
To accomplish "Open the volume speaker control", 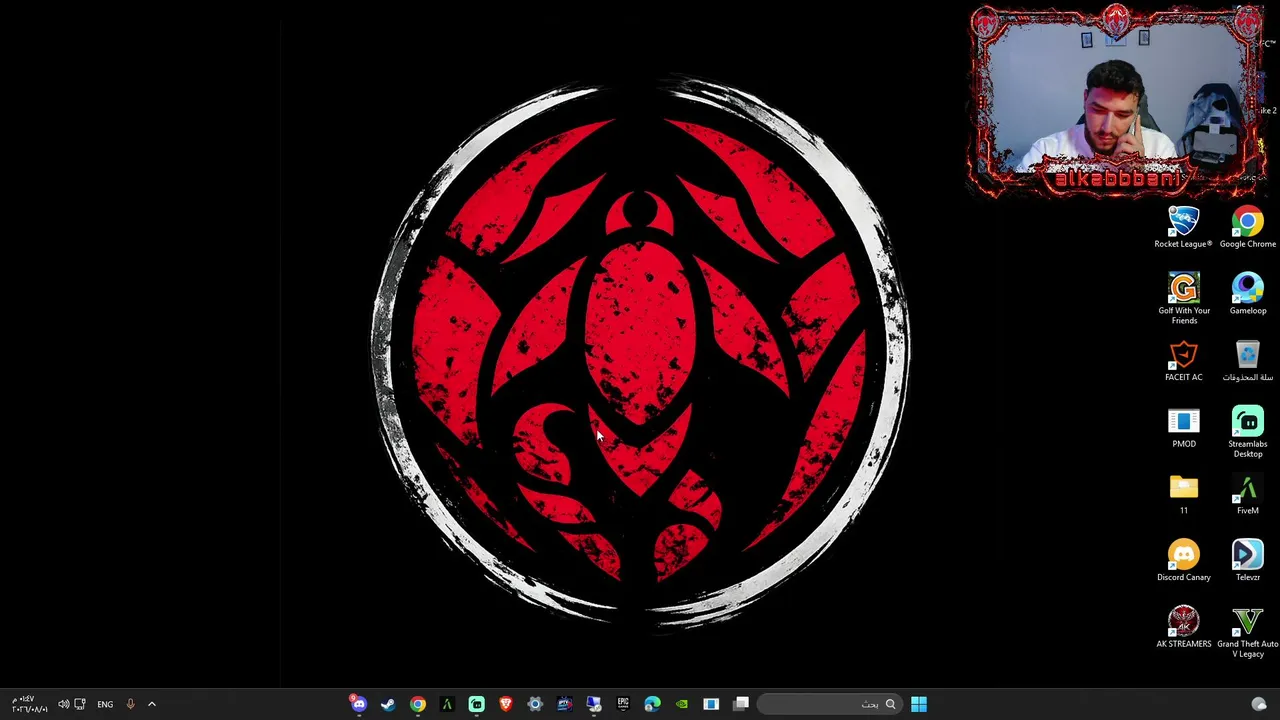I will (x=63, y=704).
